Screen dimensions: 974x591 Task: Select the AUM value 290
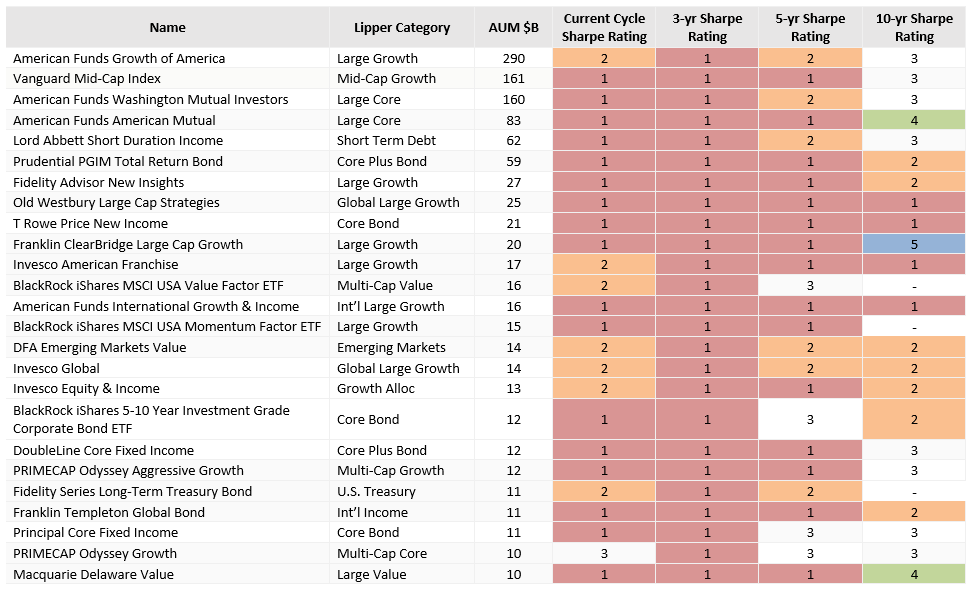point(513,58)
